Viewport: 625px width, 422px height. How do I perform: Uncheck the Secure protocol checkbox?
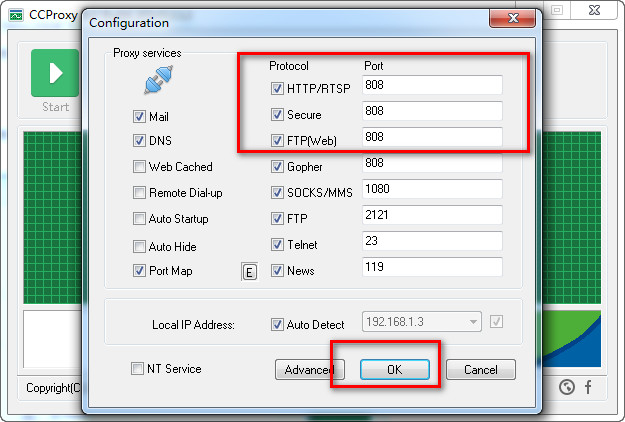[277, 114]
